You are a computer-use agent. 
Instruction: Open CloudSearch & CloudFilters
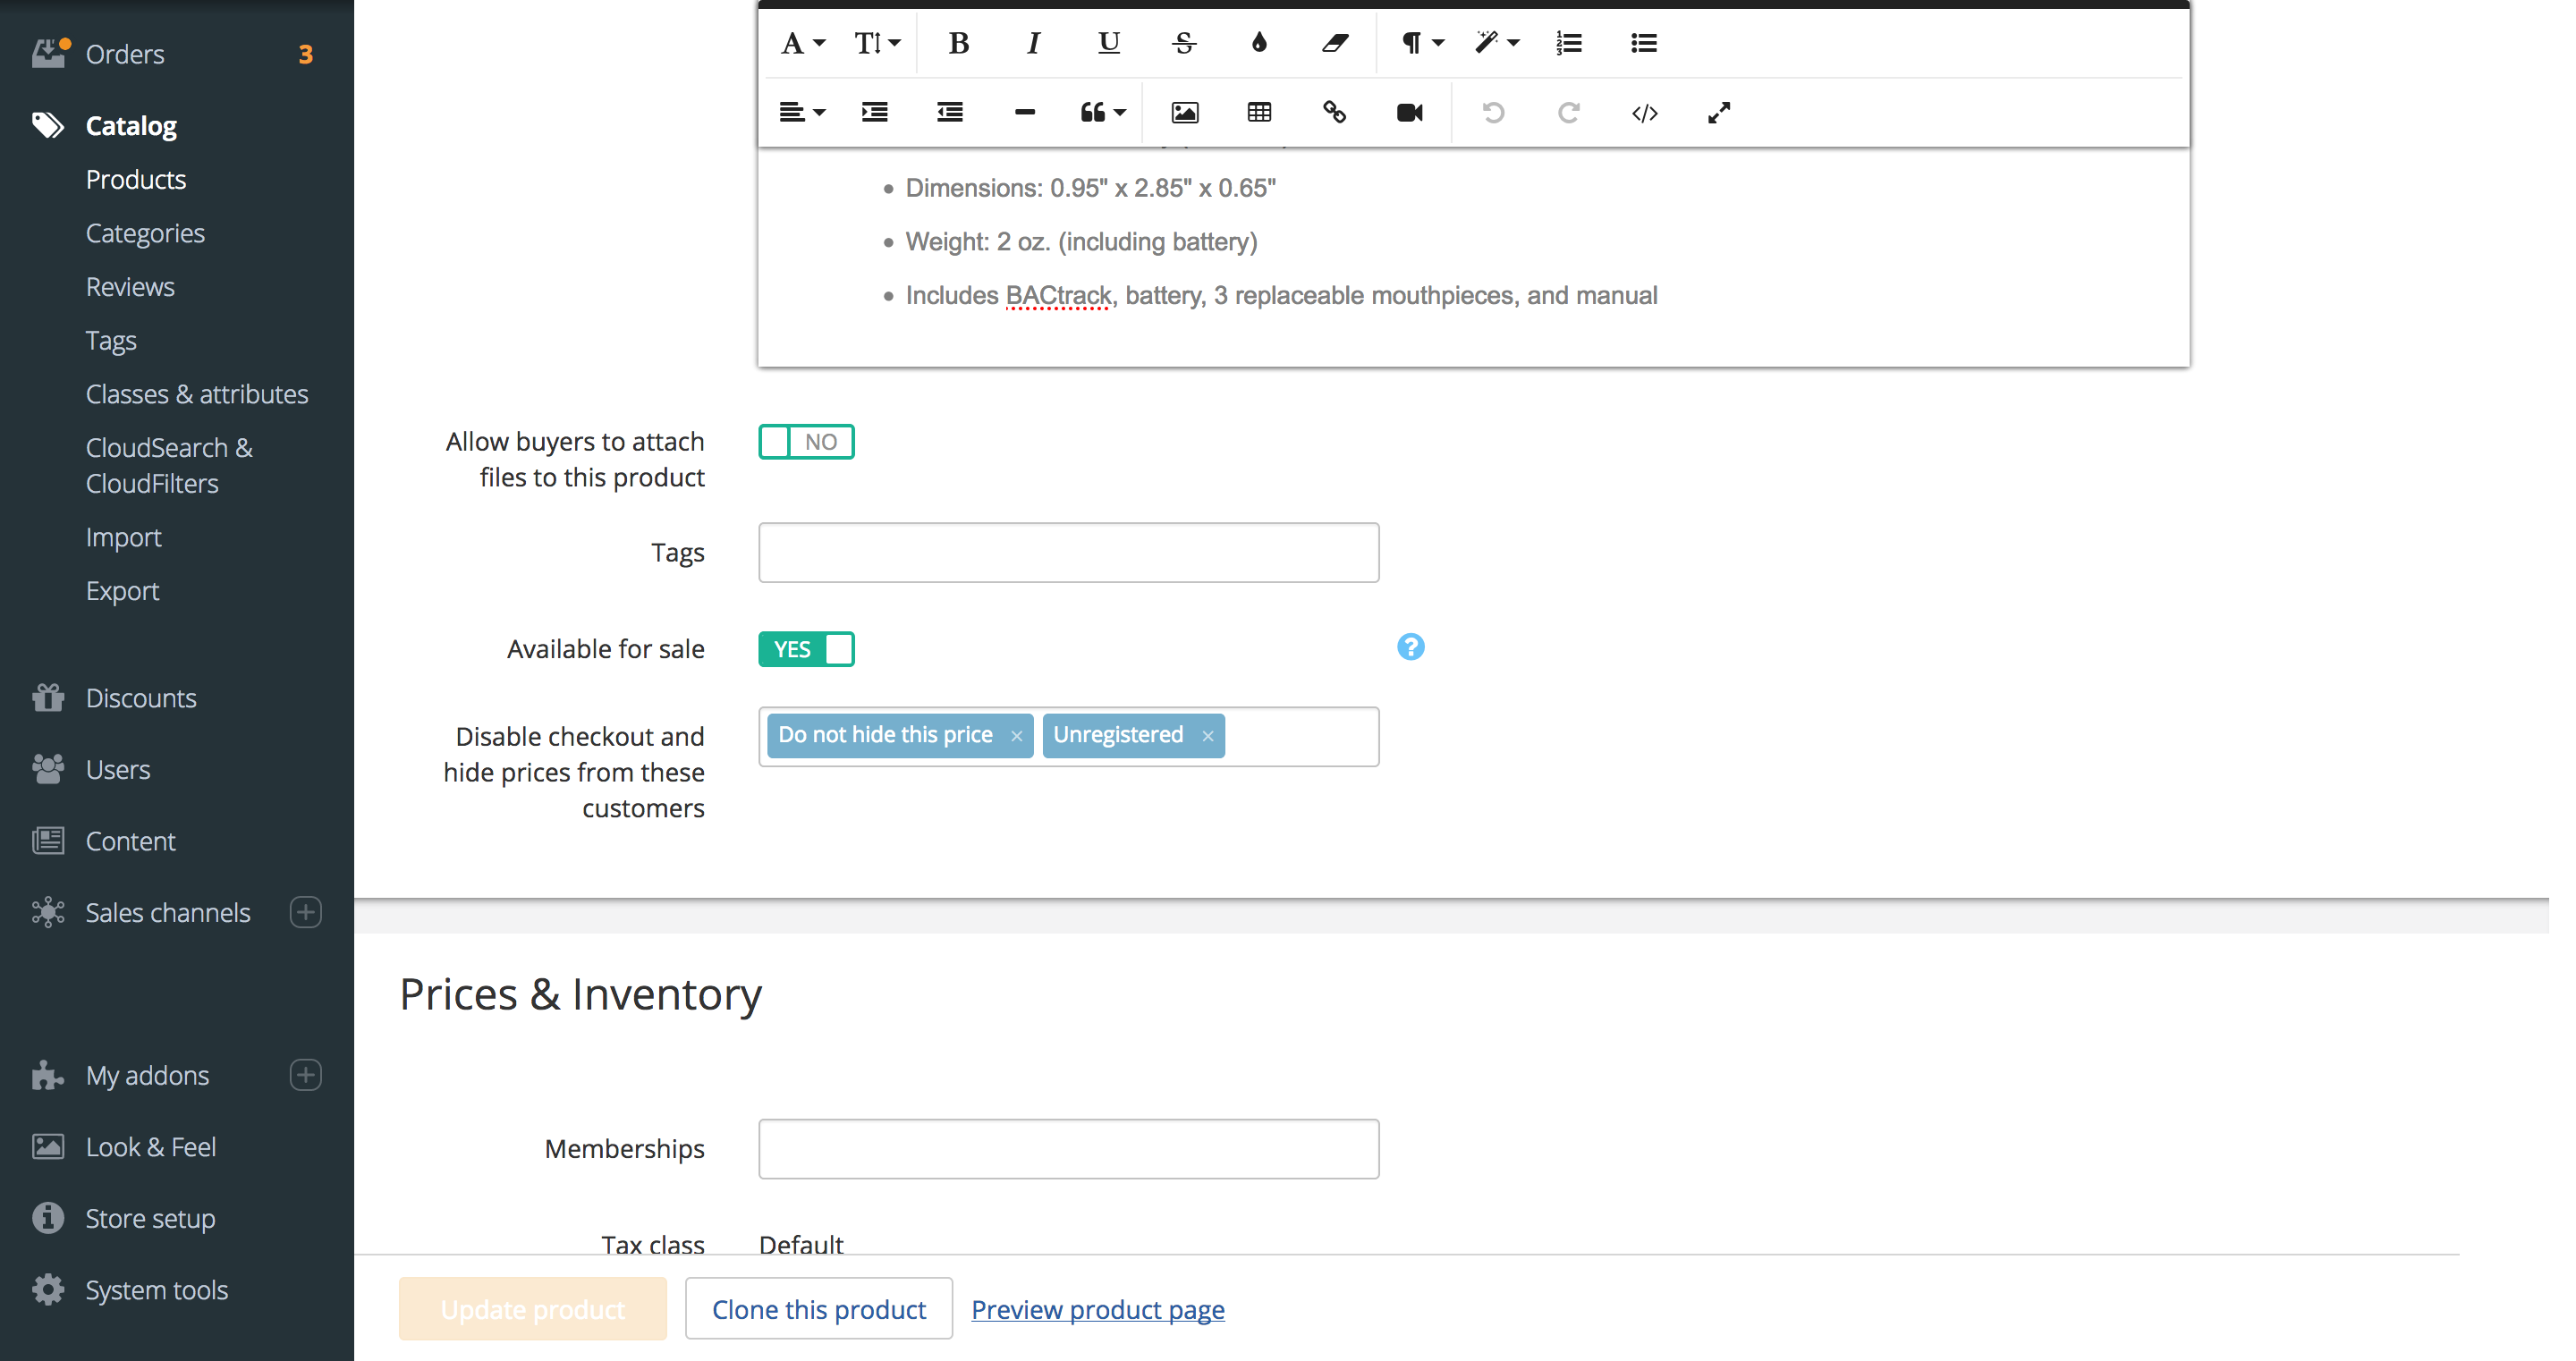tap(169, 465)
